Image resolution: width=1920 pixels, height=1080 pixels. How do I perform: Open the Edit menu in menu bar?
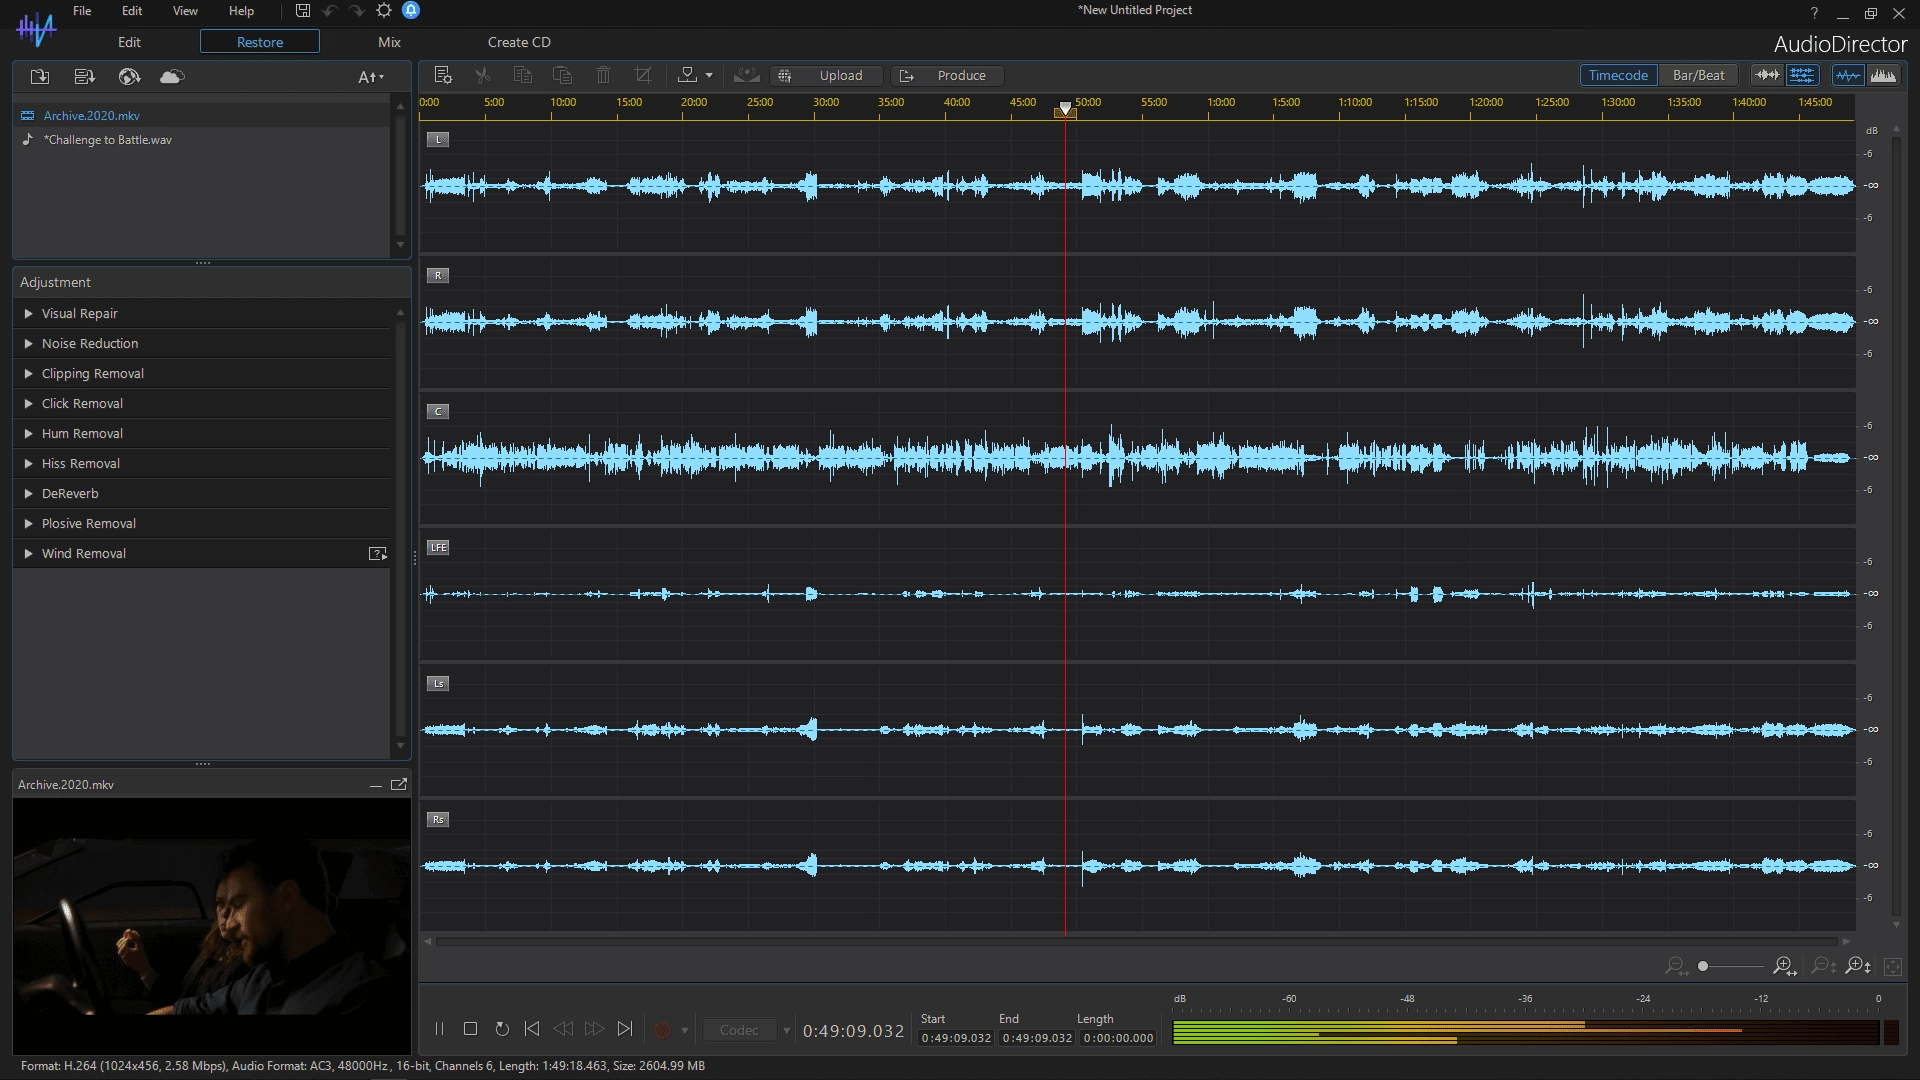tap(132, 11)
